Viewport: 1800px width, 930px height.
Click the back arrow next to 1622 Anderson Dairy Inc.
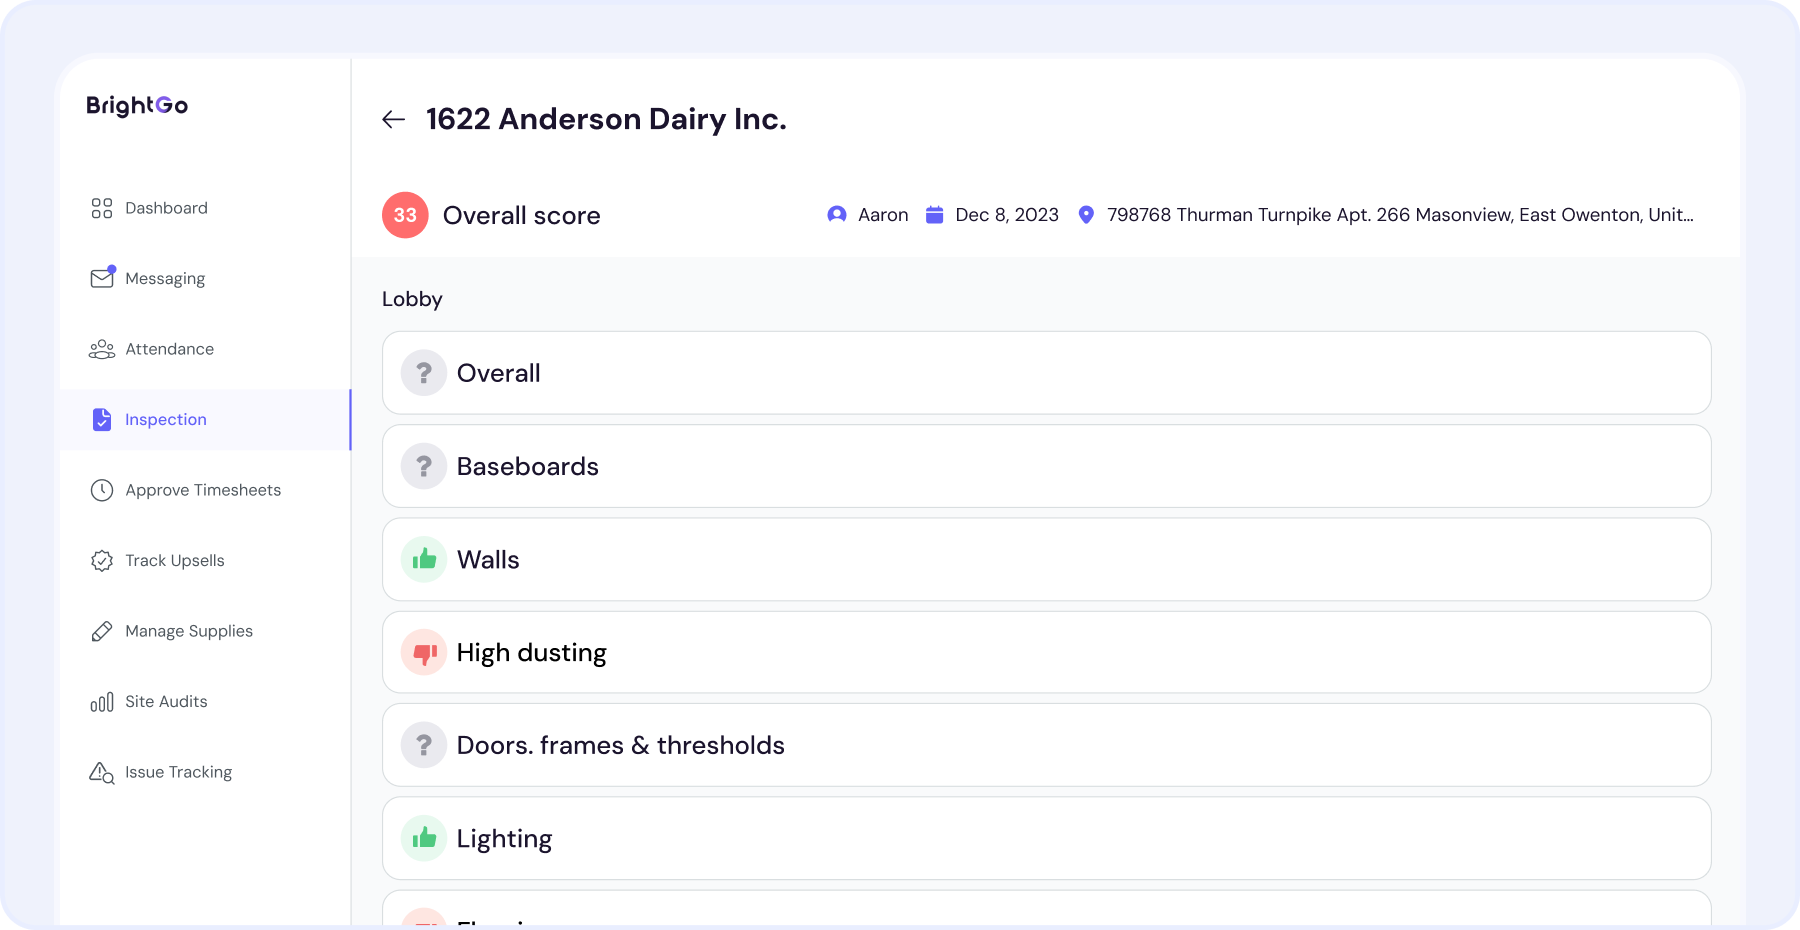[394, 119]
